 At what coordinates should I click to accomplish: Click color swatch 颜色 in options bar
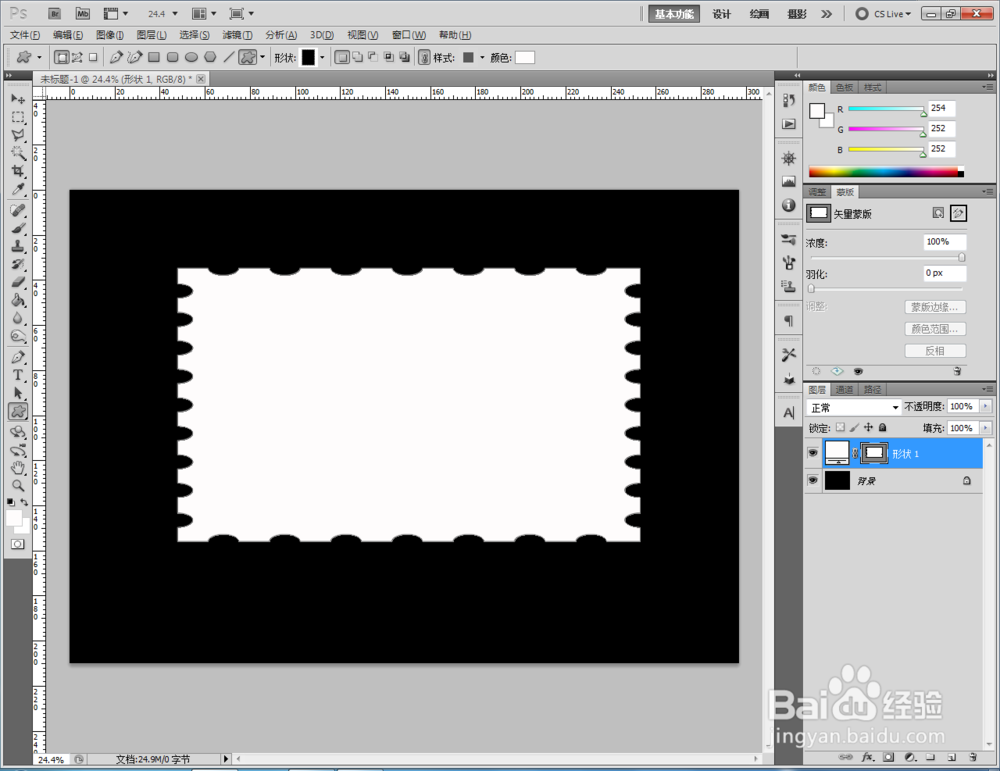tap(525, 57)
